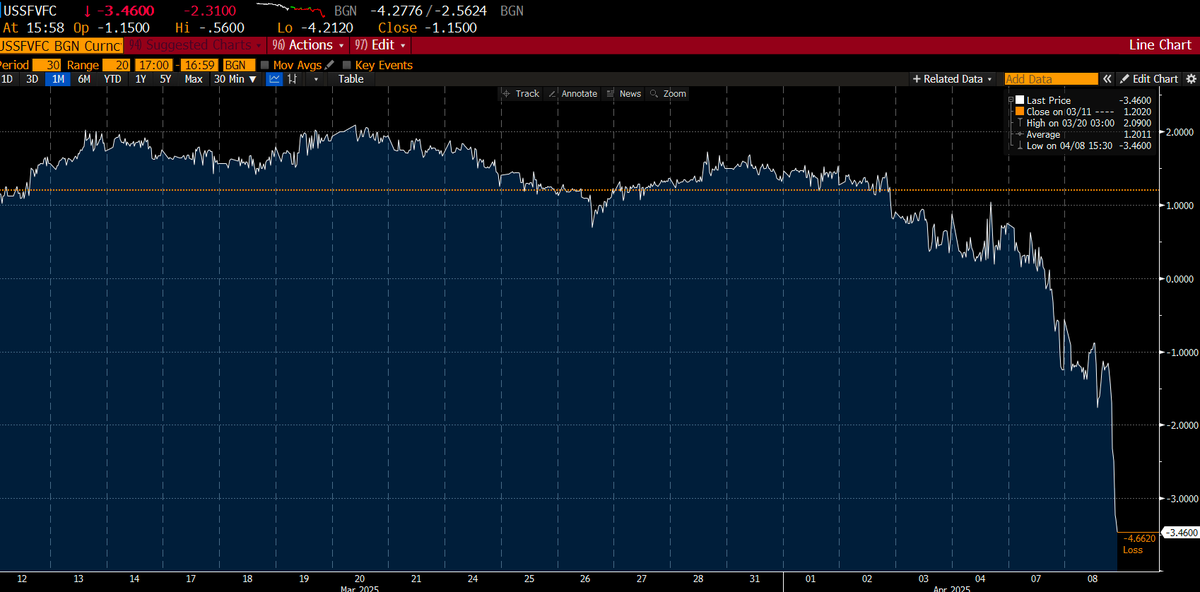Image resolution: width=1200 pixels, height=592 pixels.
Task: Open the Annotate tool
Action: tap(578, 93)
